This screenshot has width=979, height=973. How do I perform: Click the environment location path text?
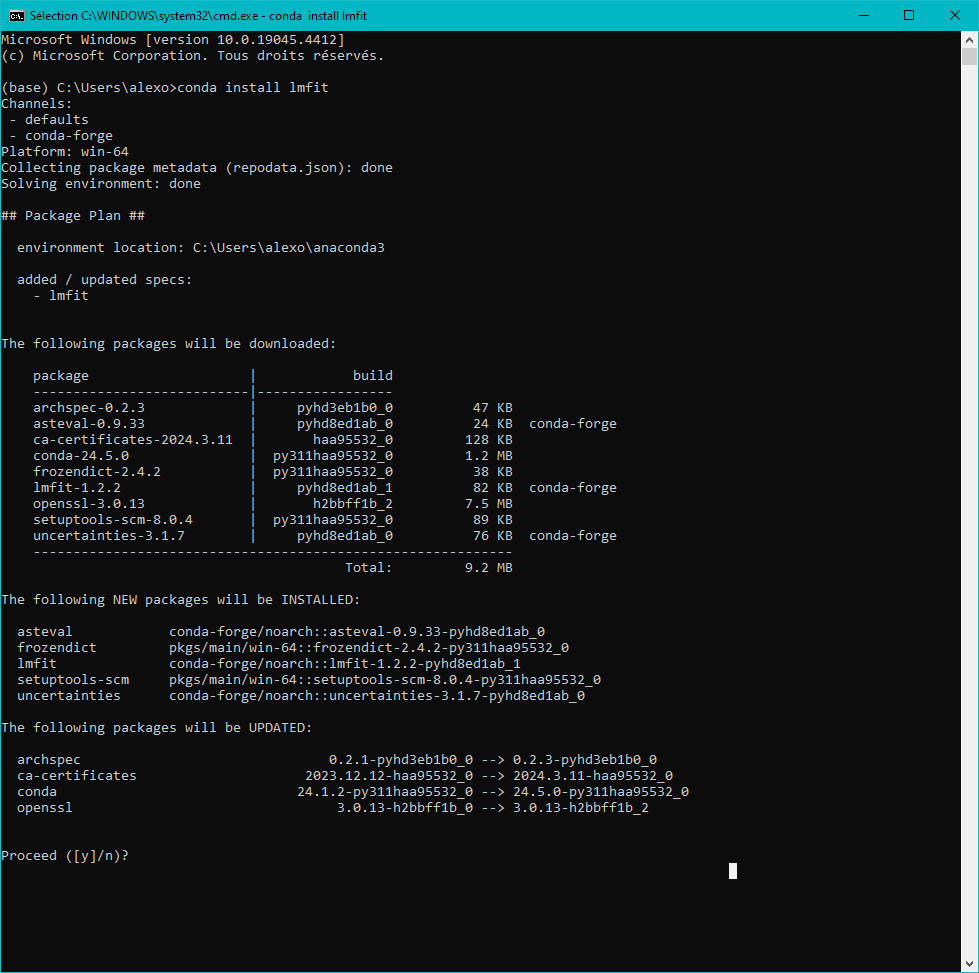[288, 248]
